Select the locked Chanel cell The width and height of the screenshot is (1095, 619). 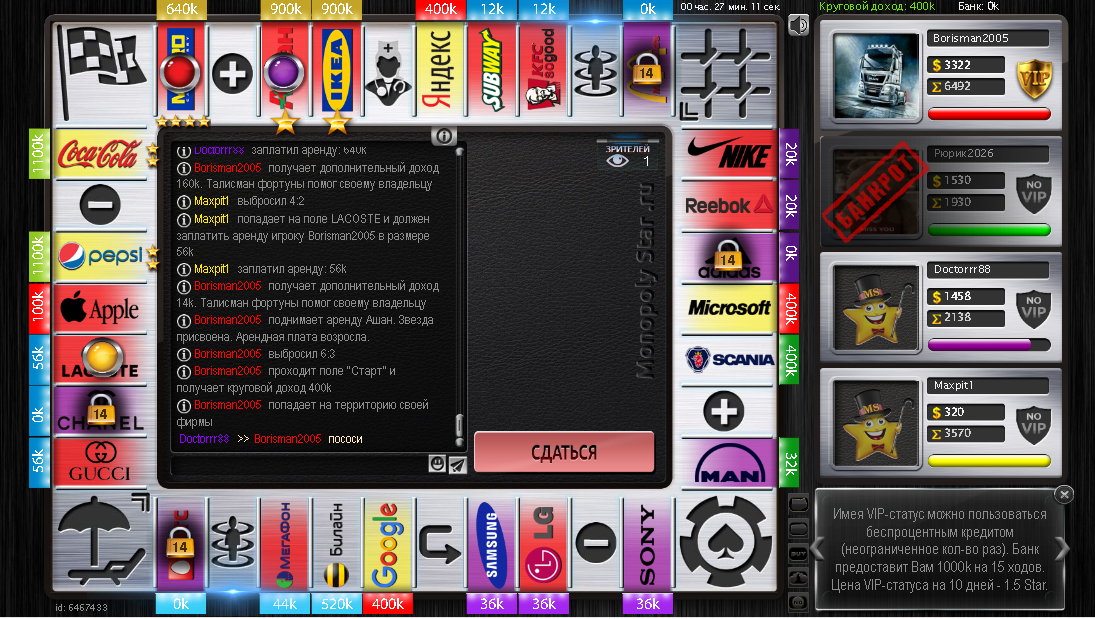click(100, 411)
